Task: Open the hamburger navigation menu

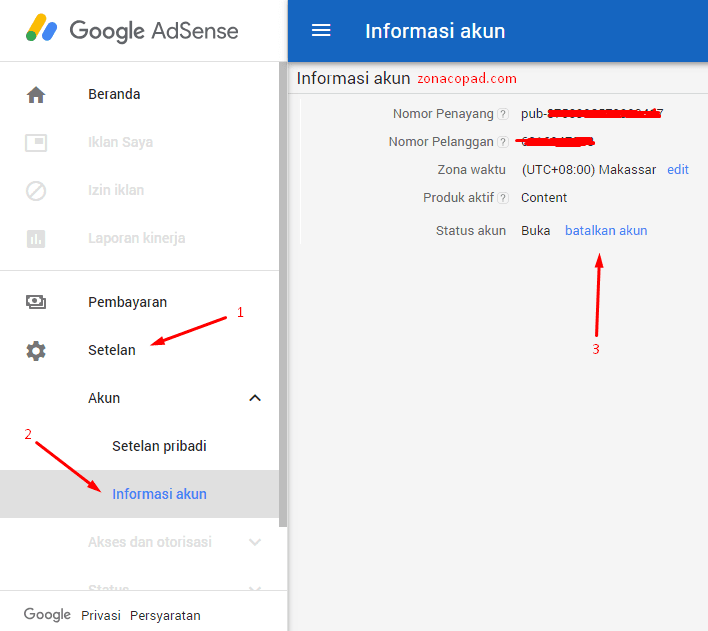Action: tap(321, 31)
